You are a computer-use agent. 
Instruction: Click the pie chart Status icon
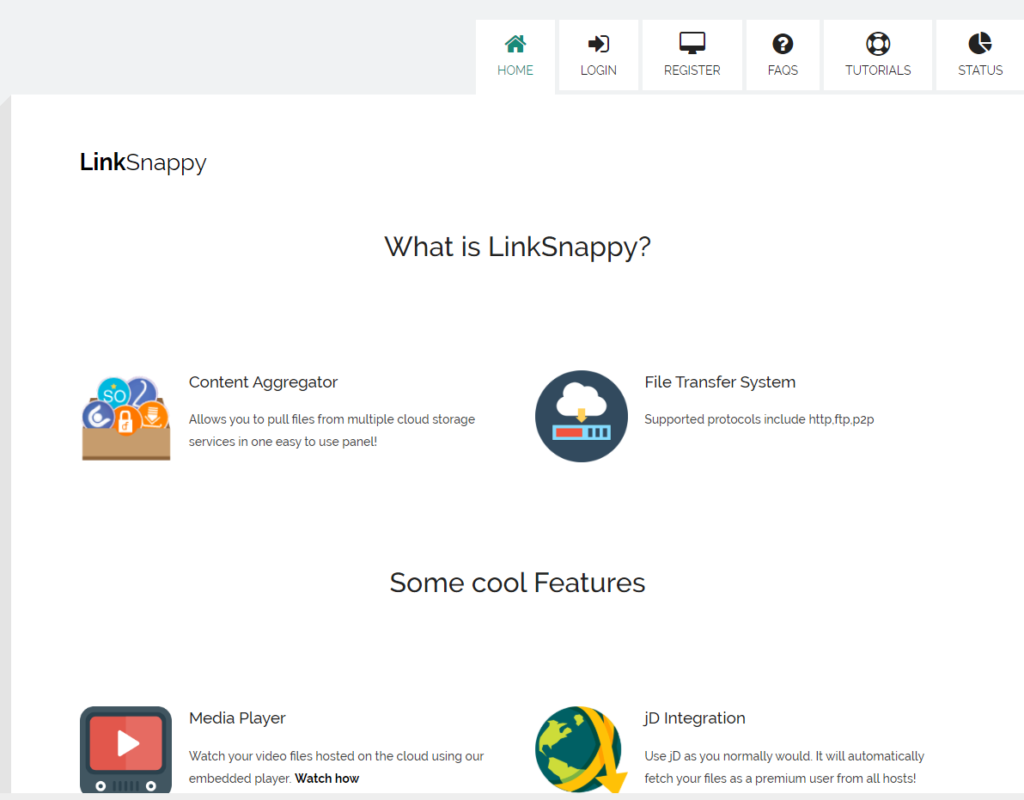tap(980, 44)
